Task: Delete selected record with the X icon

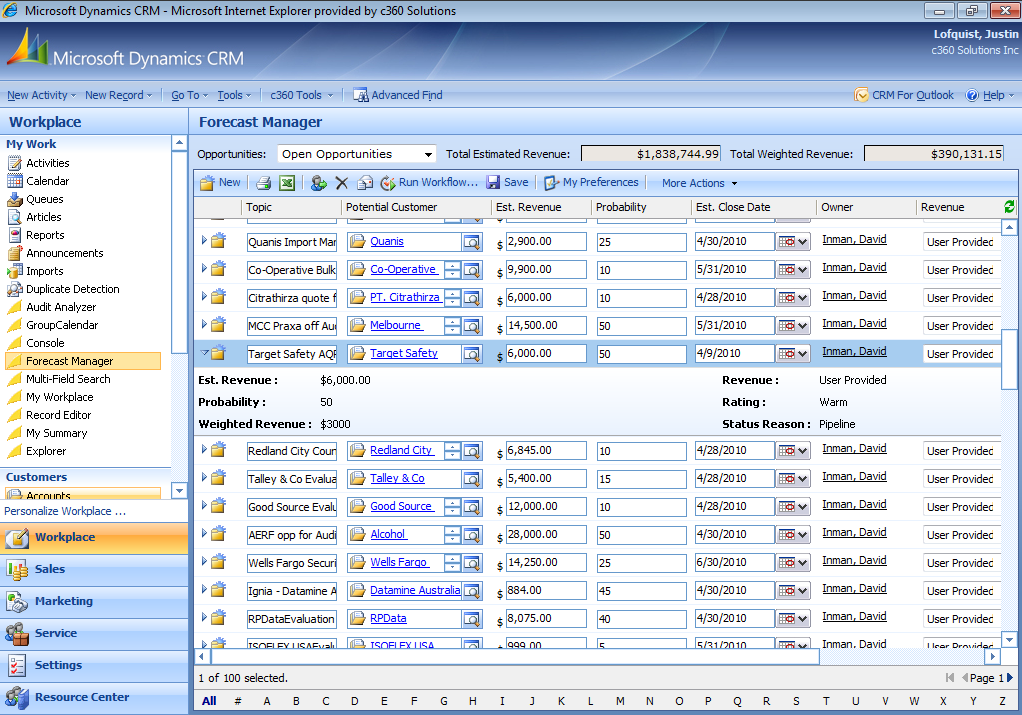Action: click(342, 183)
